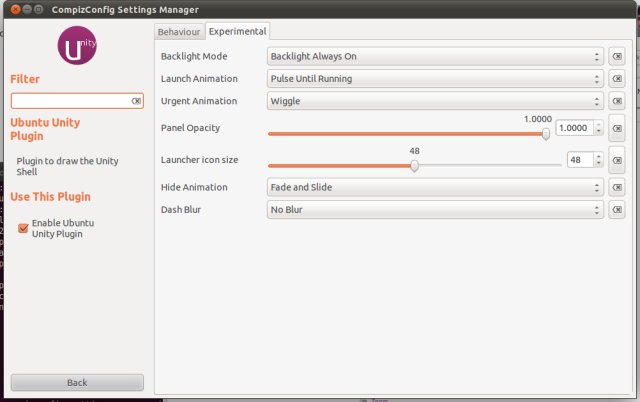This screenshot has width=640, height=402.
Task: Click the Panel Opacity value spinbox
Action: [579, 128]
